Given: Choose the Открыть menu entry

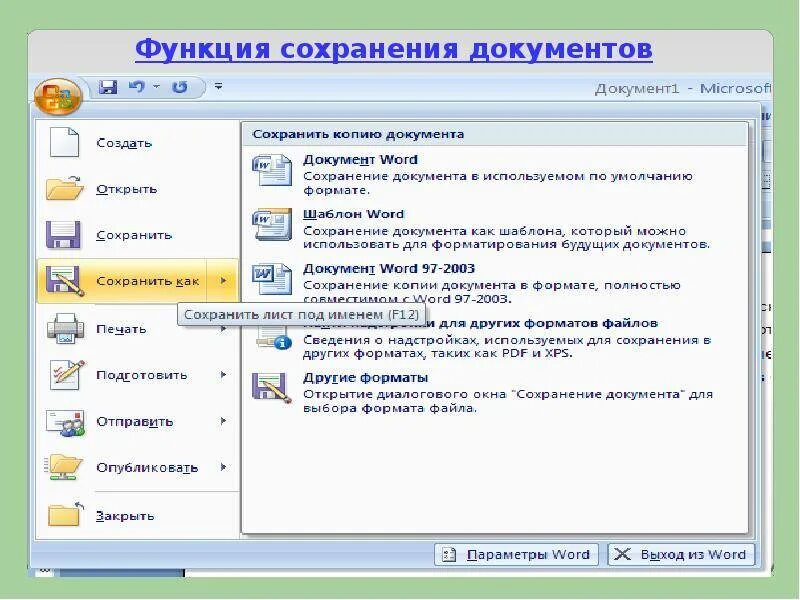Looking at the screenshot, I should click(x=138, y=189).
